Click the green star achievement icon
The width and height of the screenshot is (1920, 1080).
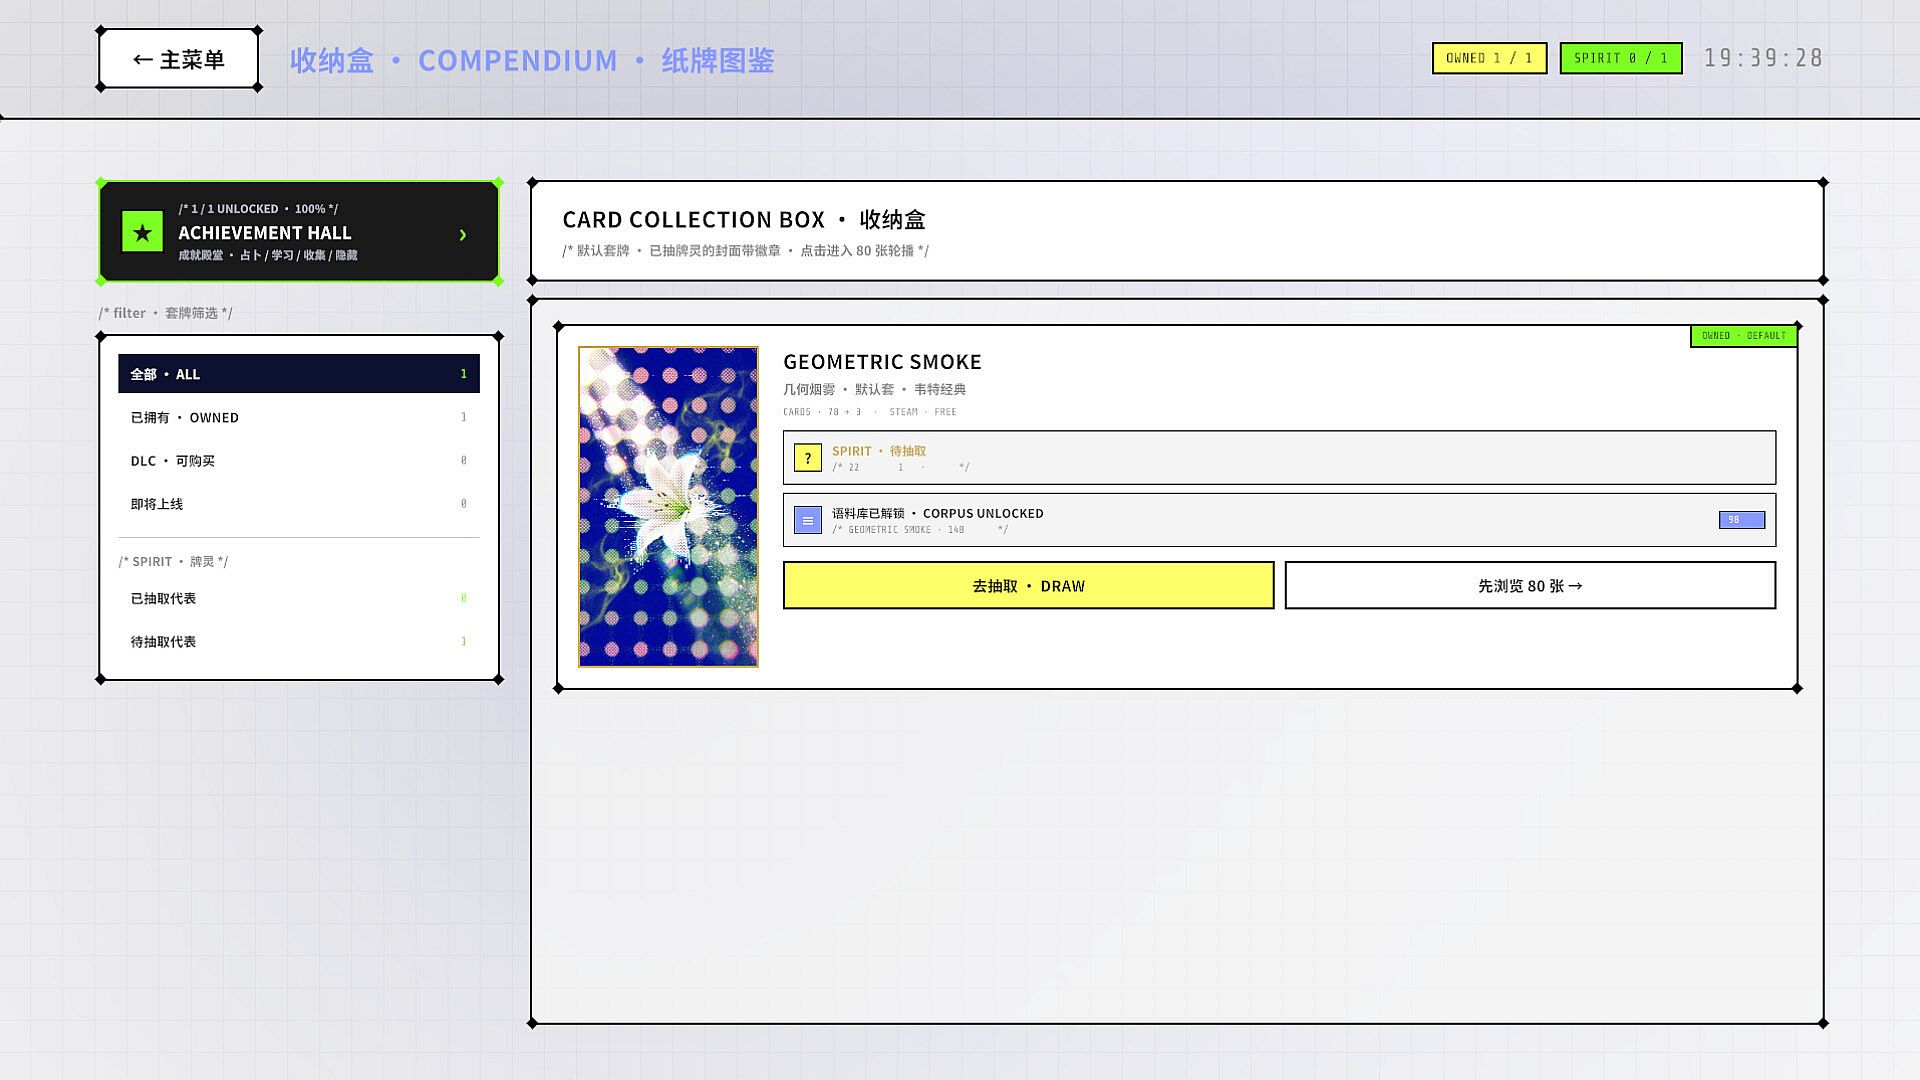point(142,232)
